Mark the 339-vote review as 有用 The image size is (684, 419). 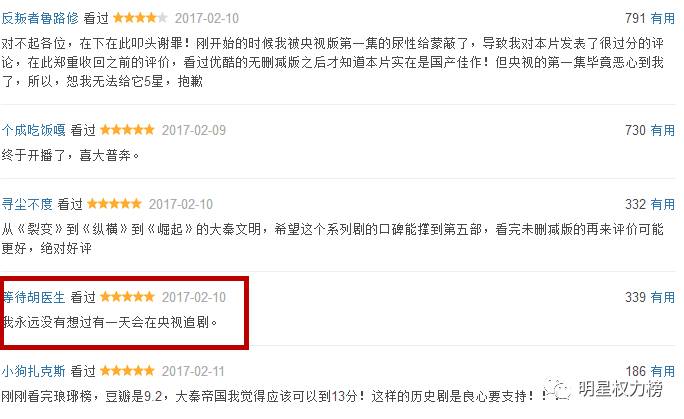pyautogui.click(x=662, y=297)
